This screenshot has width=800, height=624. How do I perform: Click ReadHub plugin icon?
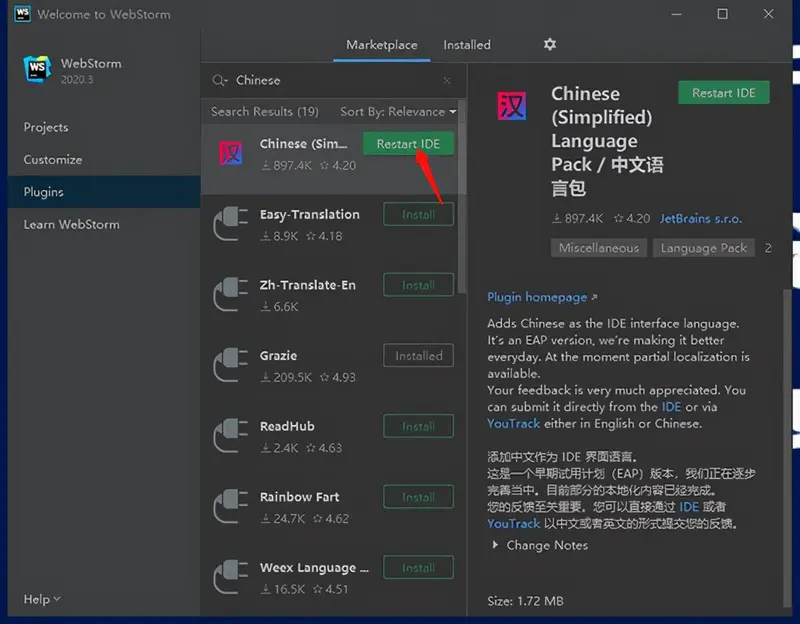[x=231, y=436]
